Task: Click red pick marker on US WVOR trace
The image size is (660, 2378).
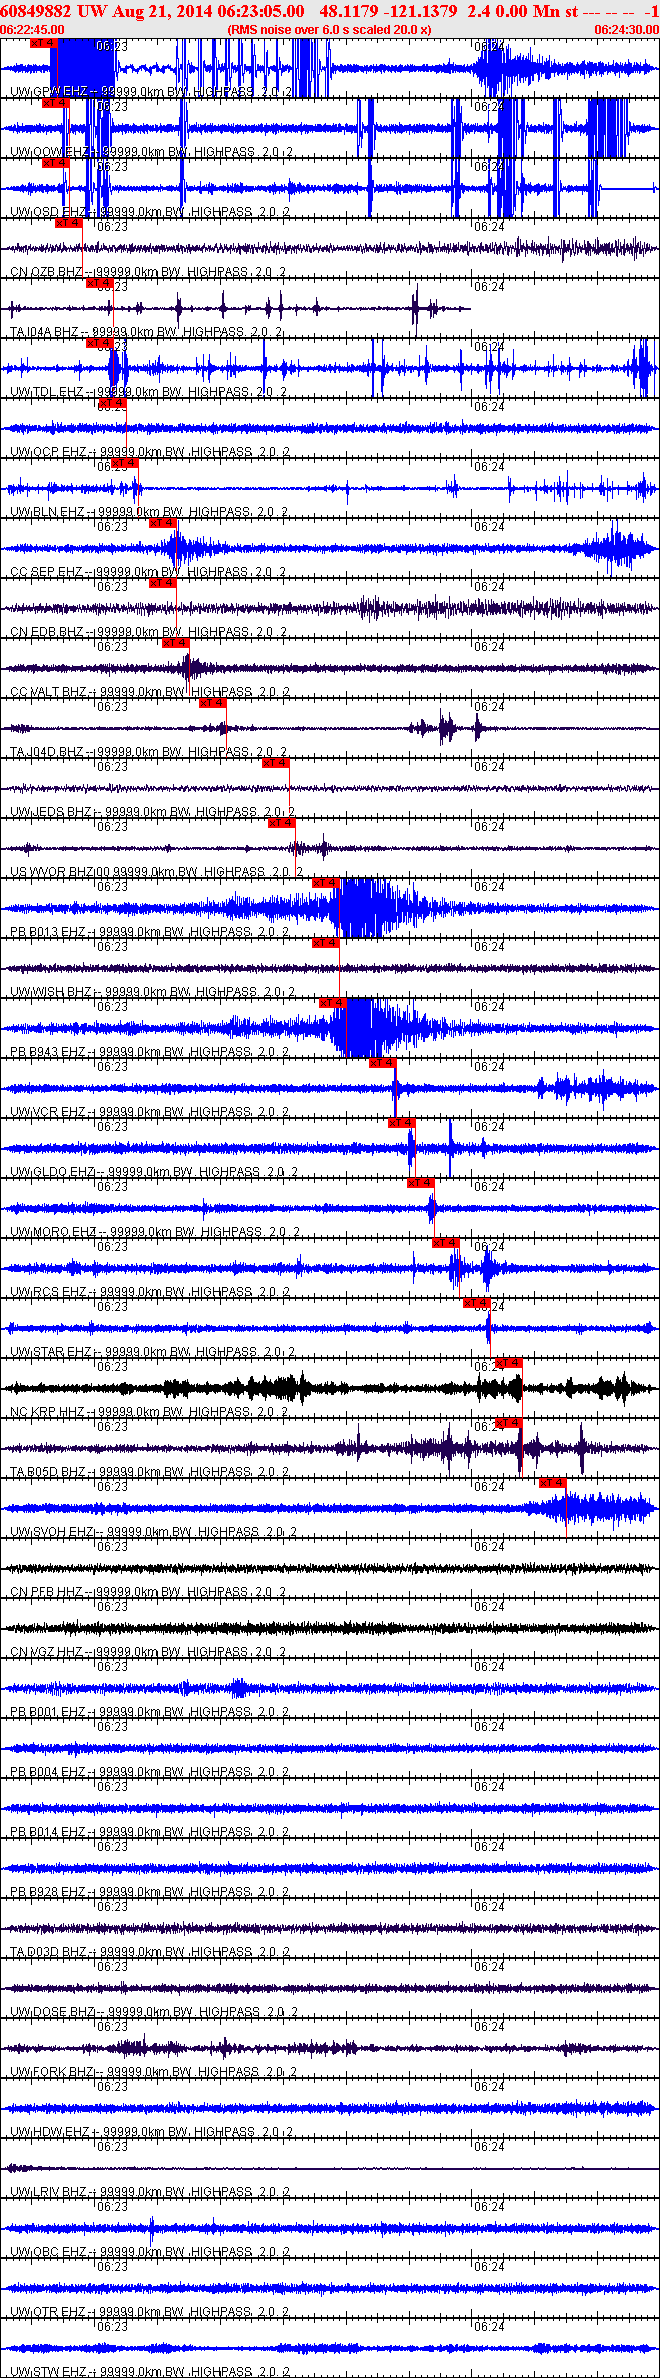Action: (x=282, y=823)
